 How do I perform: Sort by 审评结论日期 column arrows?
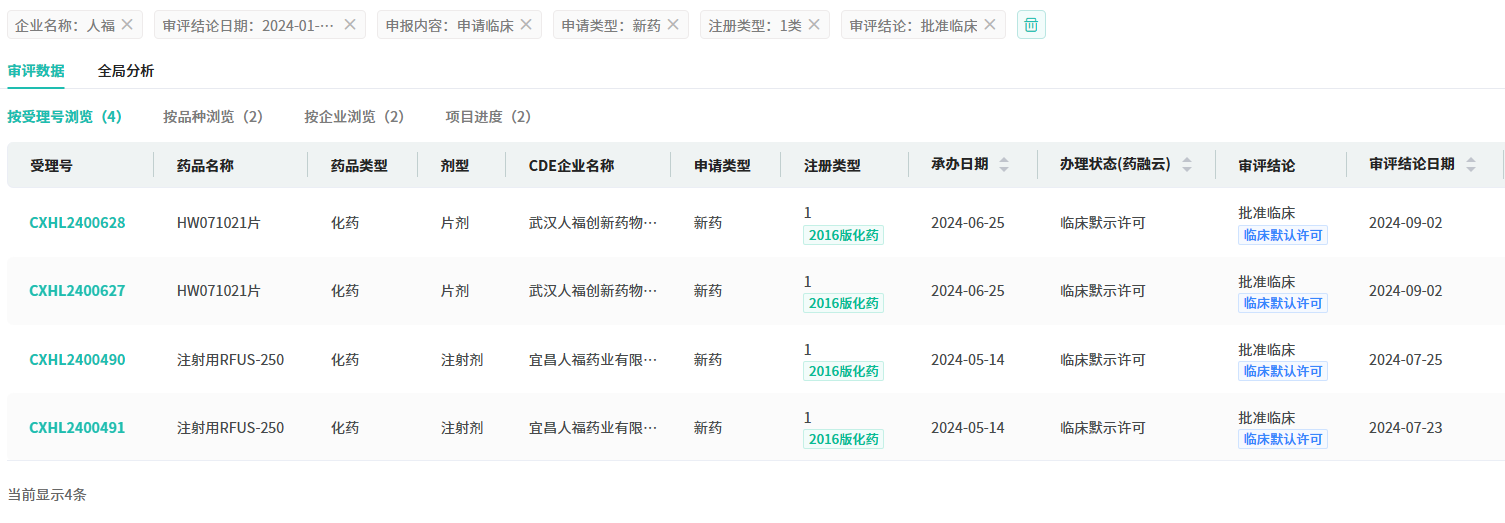pyautogui.click(x=1471, y=165)
